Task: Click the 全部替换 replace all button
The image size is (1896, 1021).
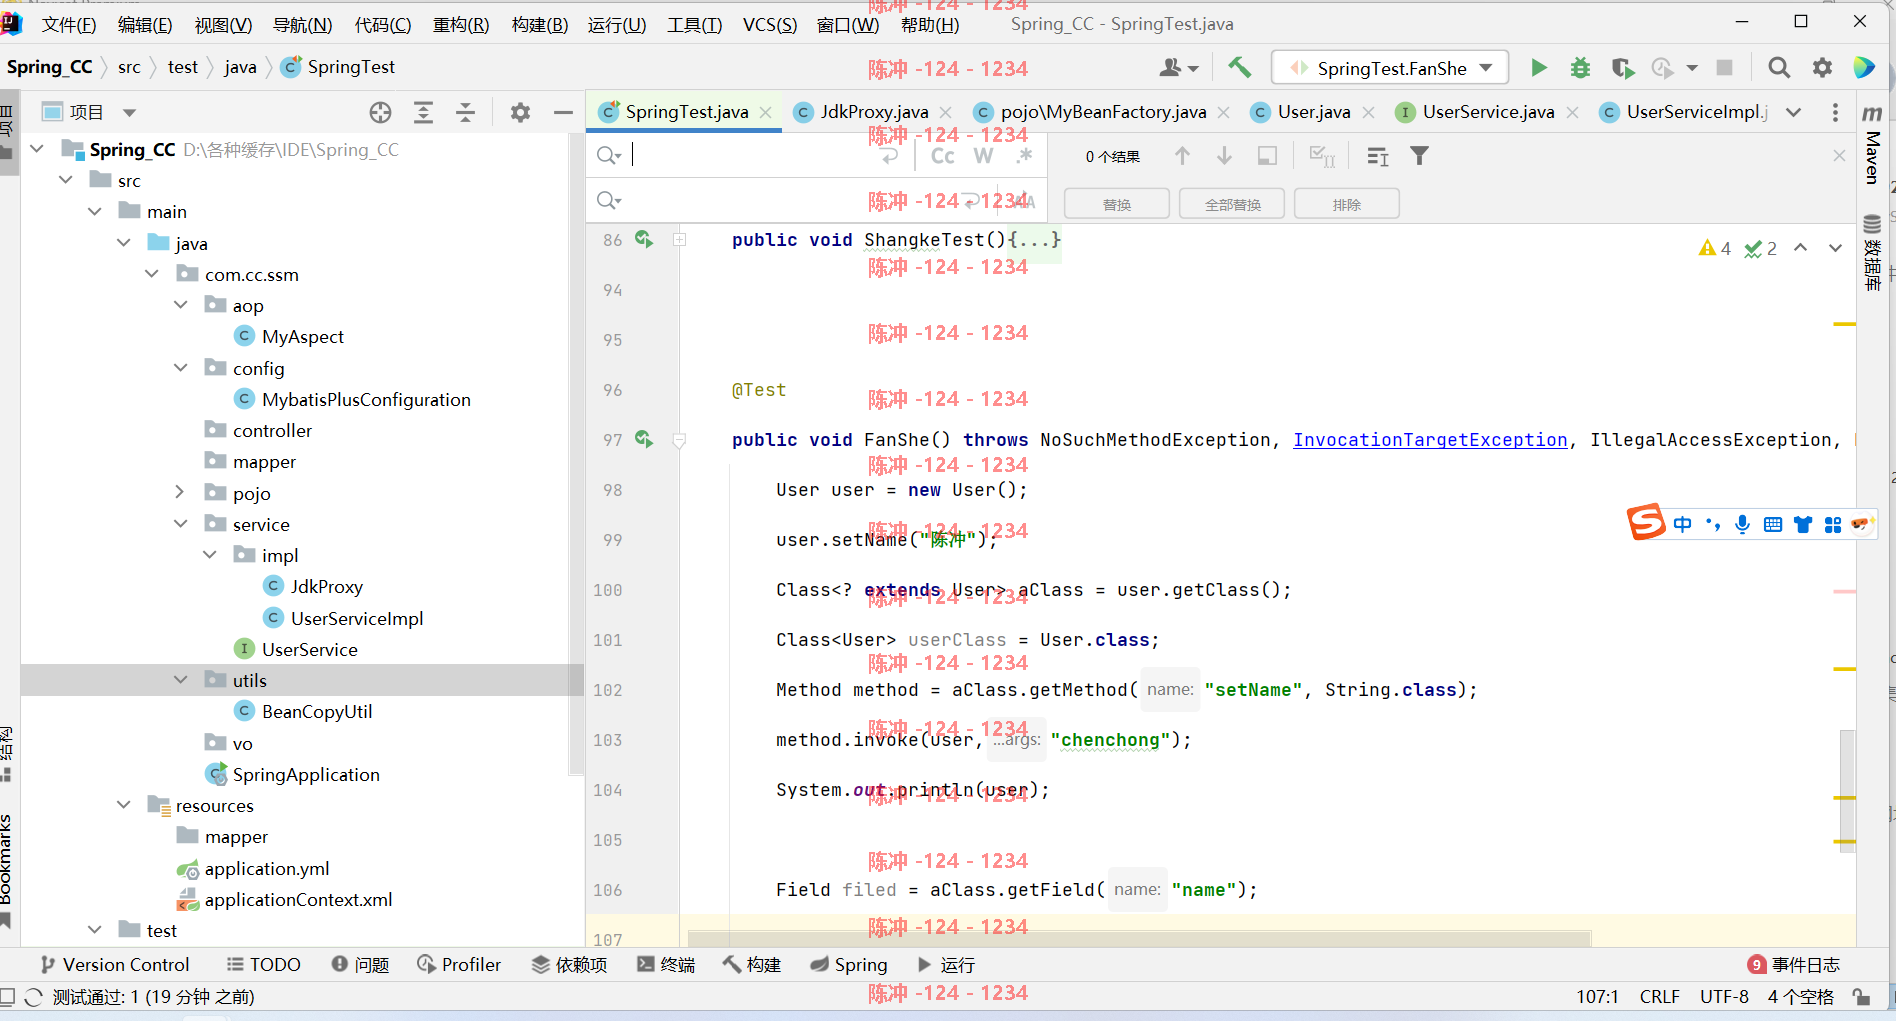Action: point(1232,204)
